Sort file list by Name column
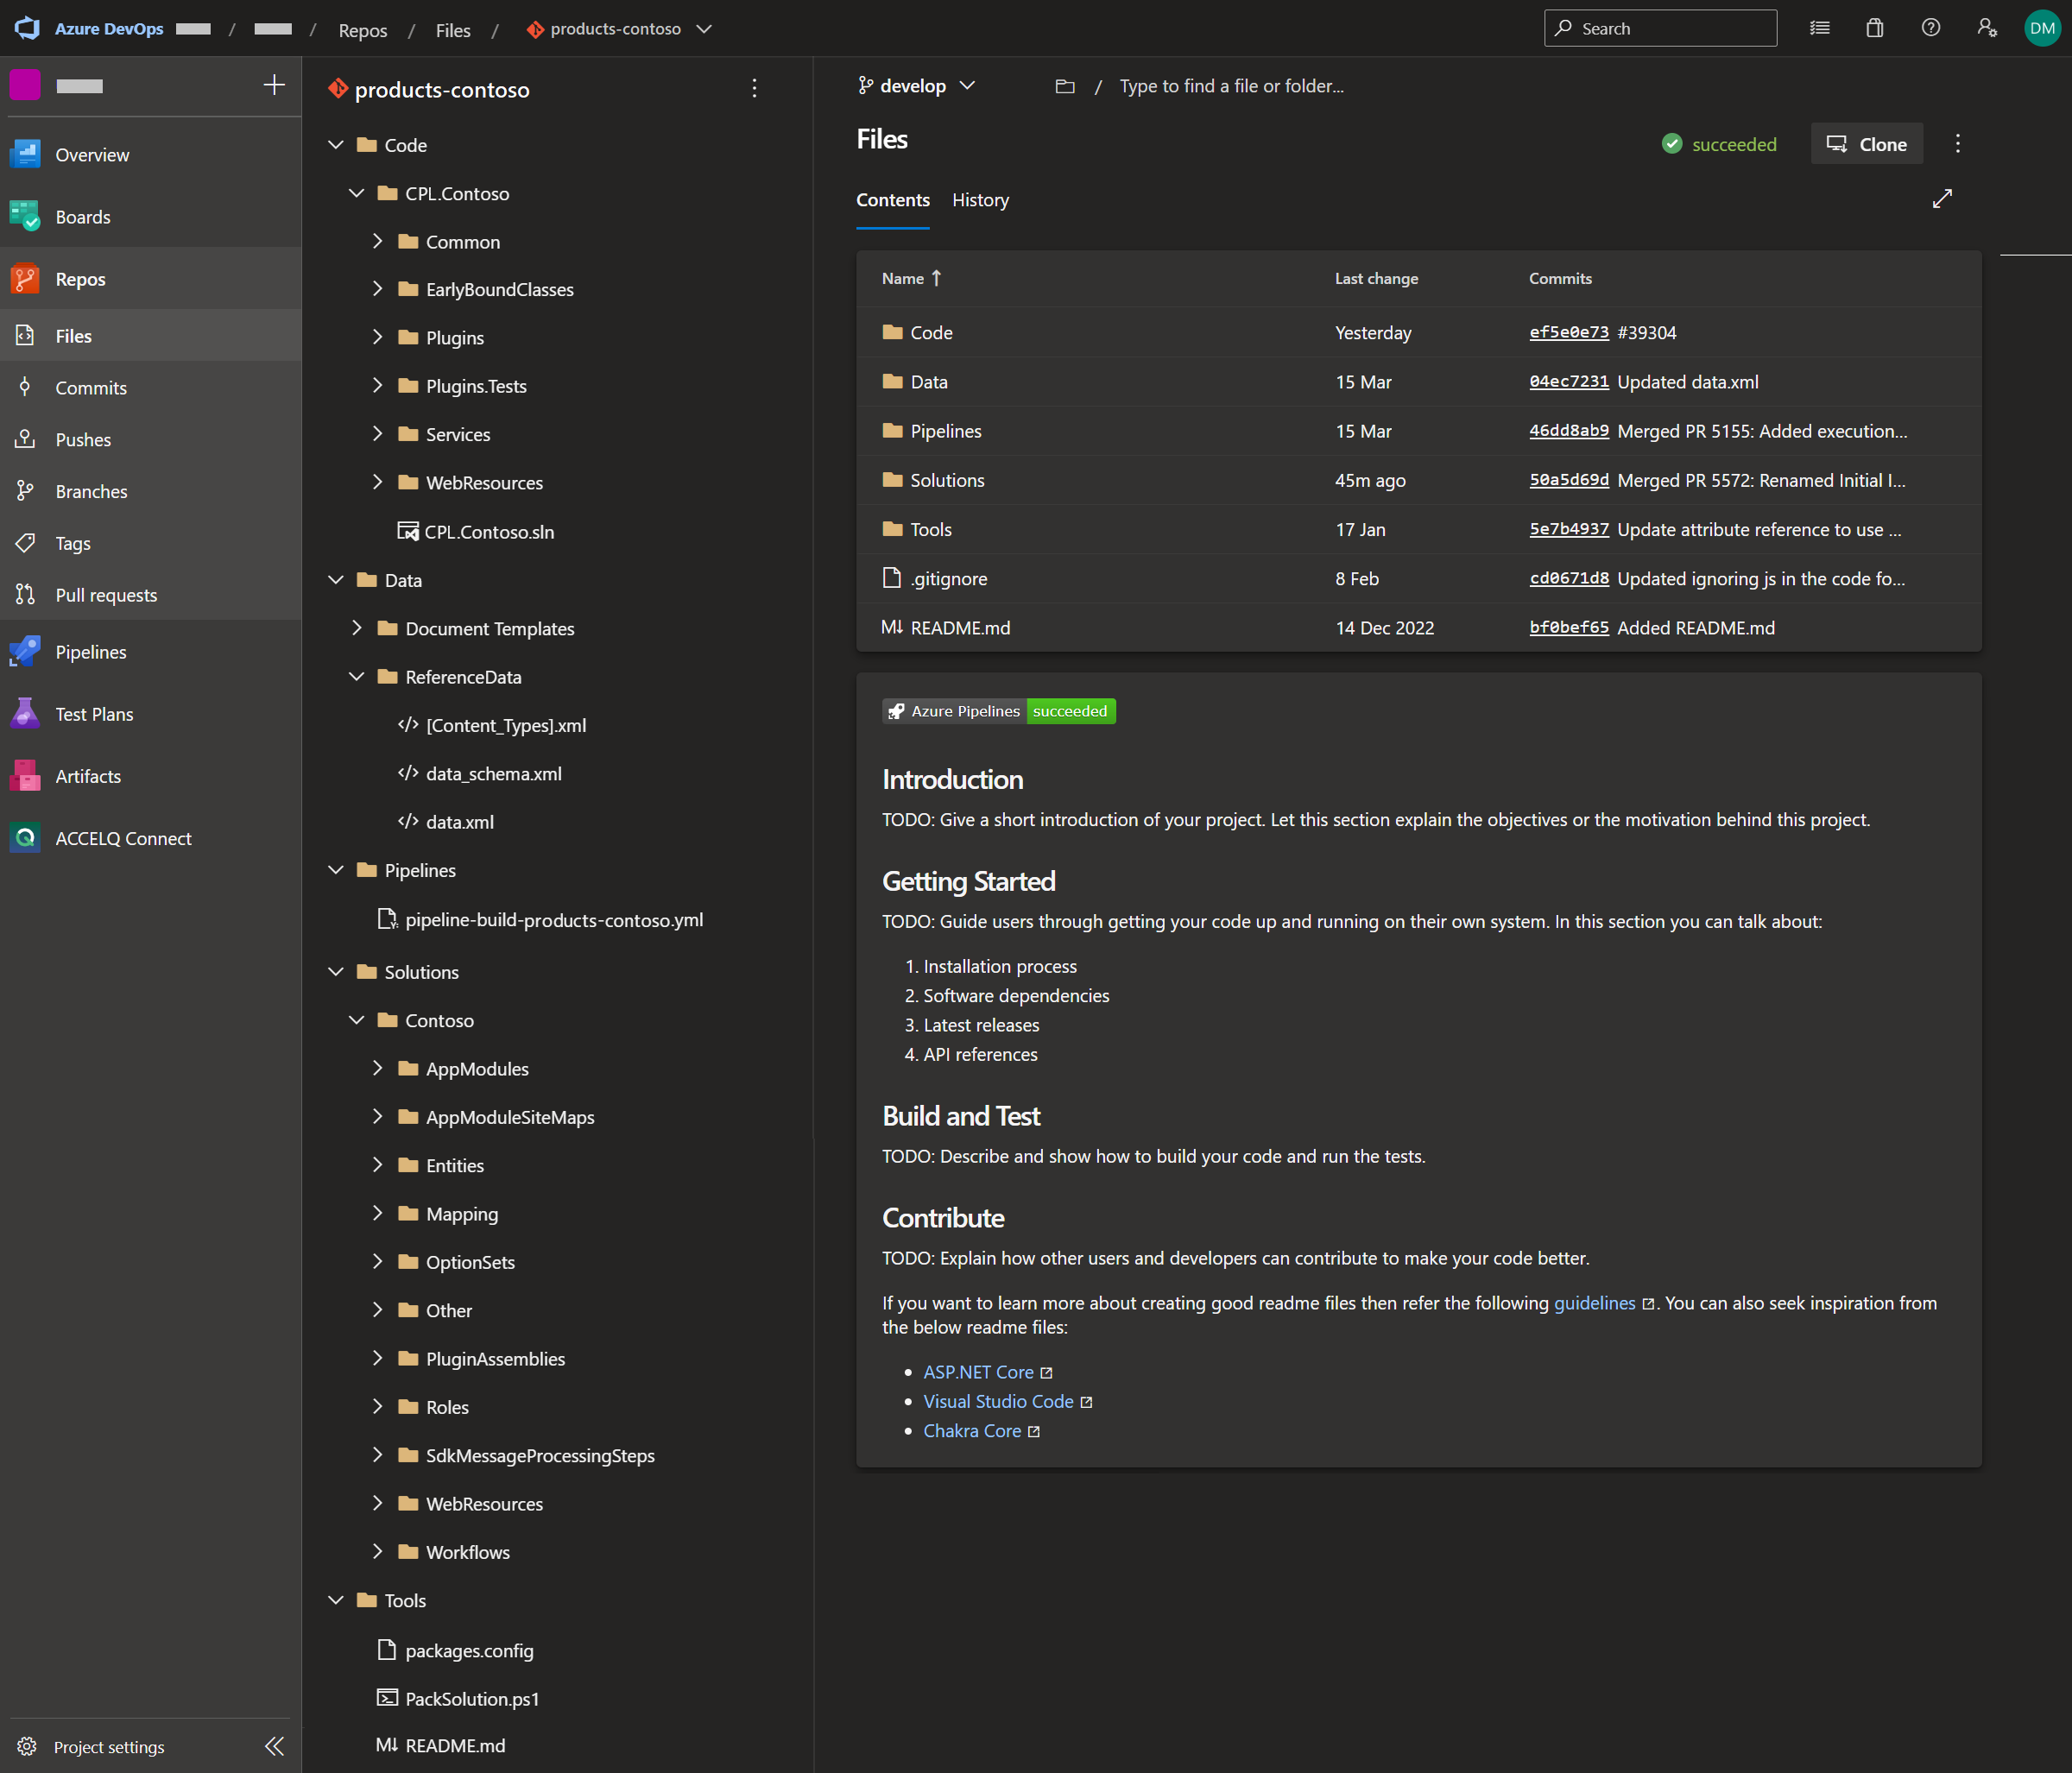This screenshot has height=1773, width=2072. (x=902, y=278)
